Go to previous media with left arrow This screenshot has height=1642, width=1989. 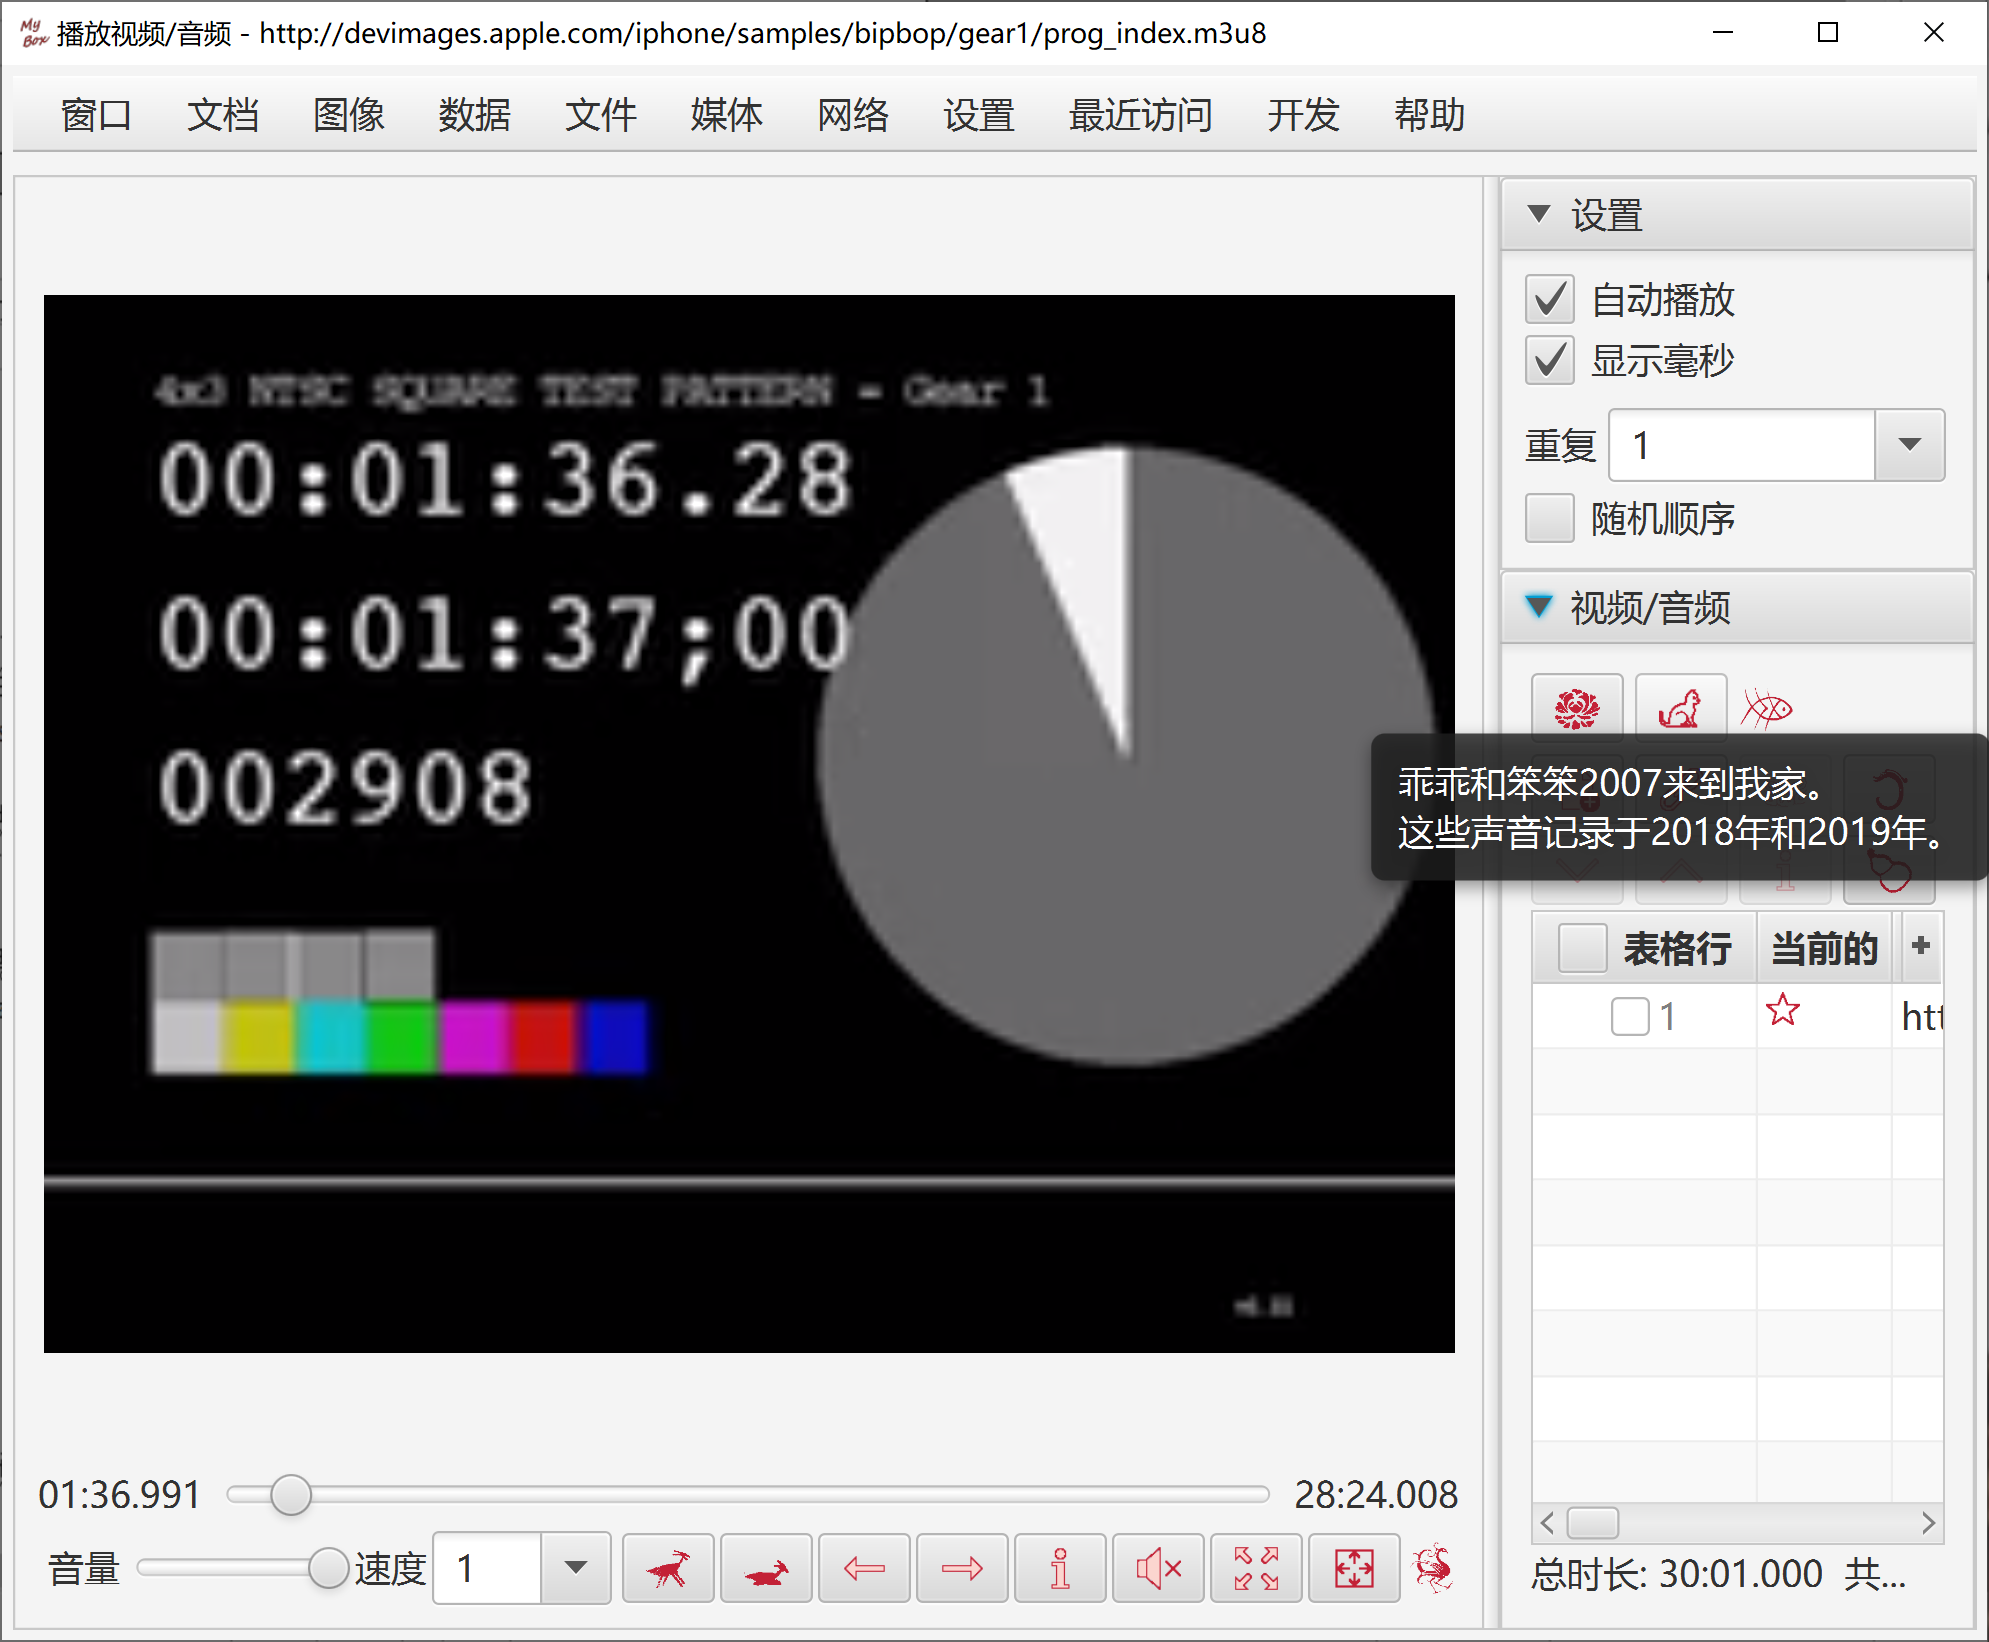coord(864,1568)
